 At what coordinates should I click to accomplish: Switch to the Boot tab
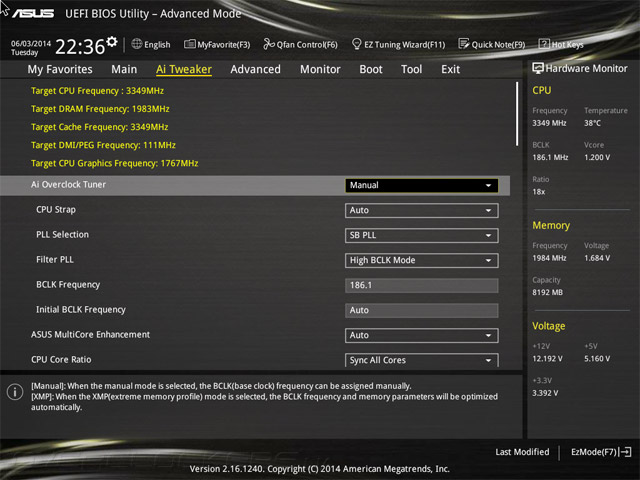tap(371, 69)
